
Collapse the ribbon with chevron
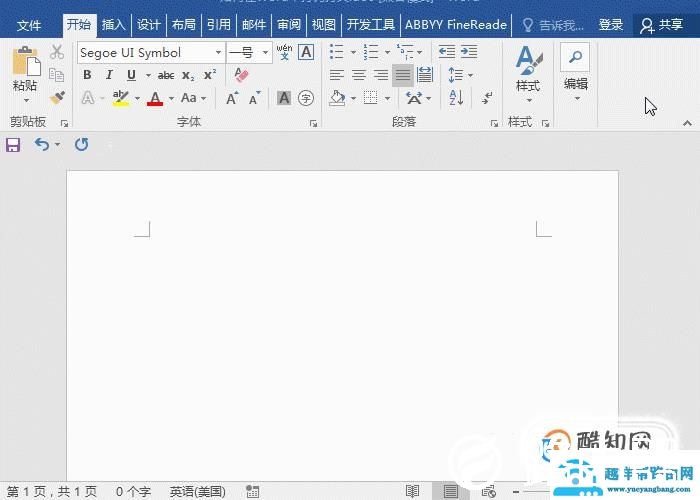[x=688, y=123]
